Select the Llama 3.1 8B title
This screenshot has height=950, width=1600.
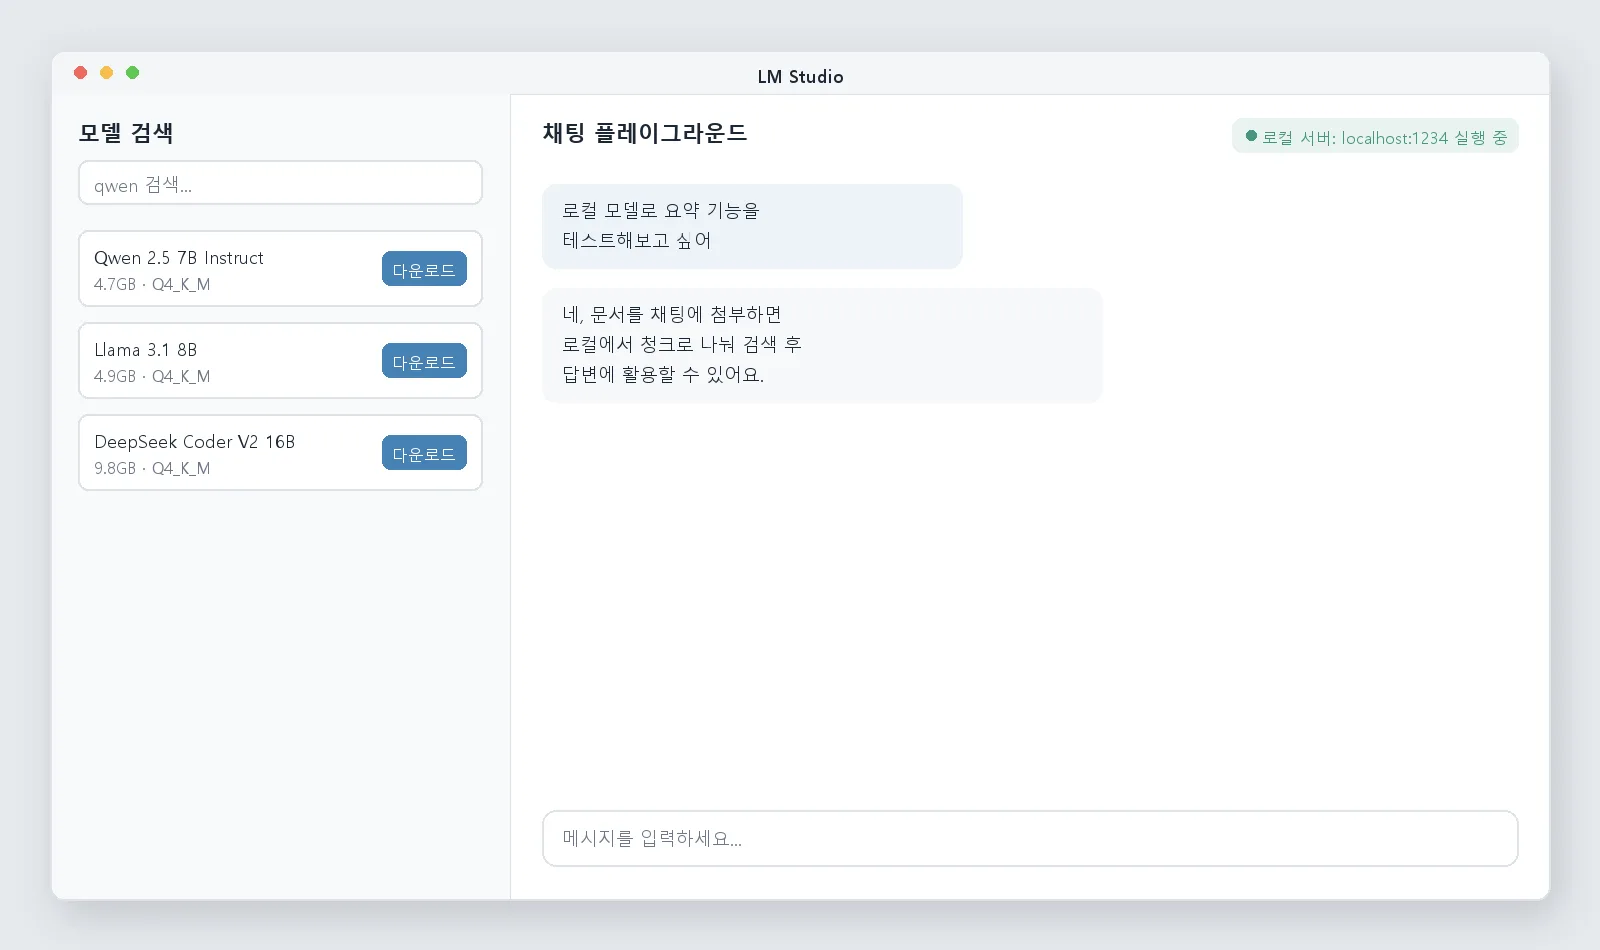coord(146,350)
